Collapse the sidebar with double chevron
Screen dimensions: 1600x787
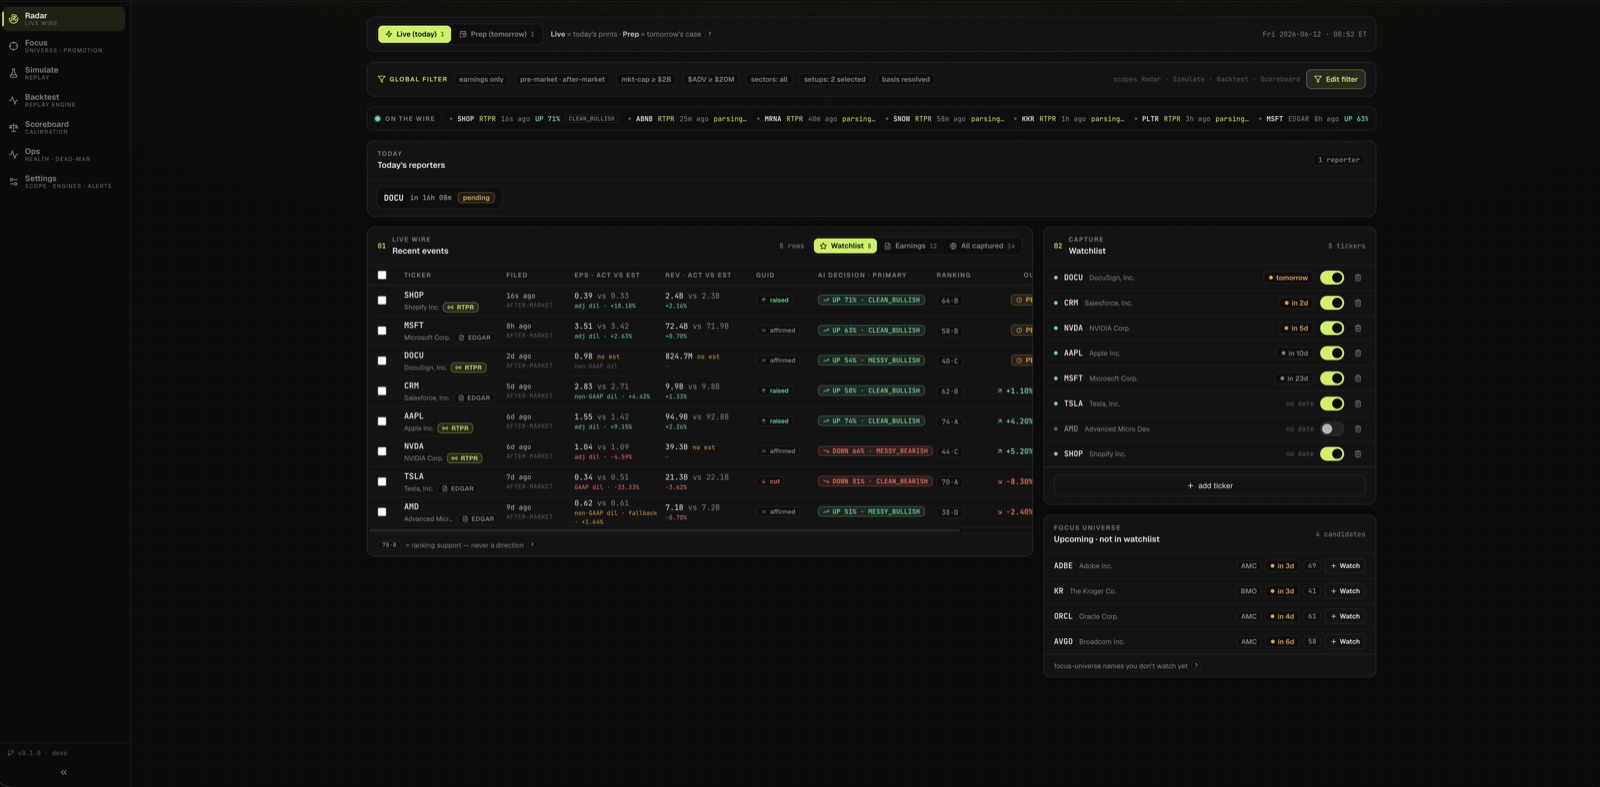64,772
